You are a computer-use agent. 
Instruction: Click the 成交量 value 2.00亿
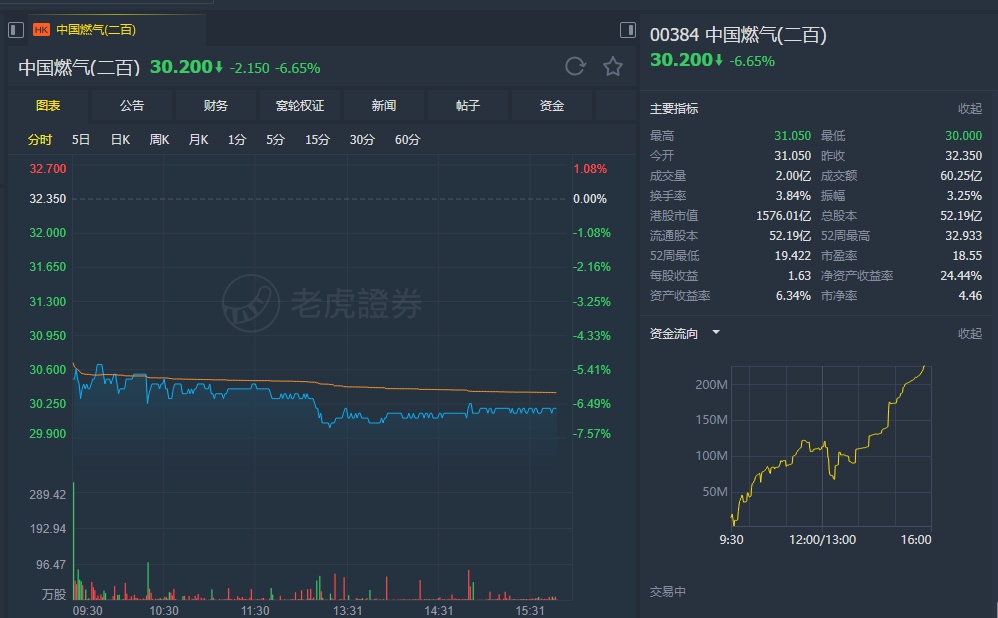793,176
